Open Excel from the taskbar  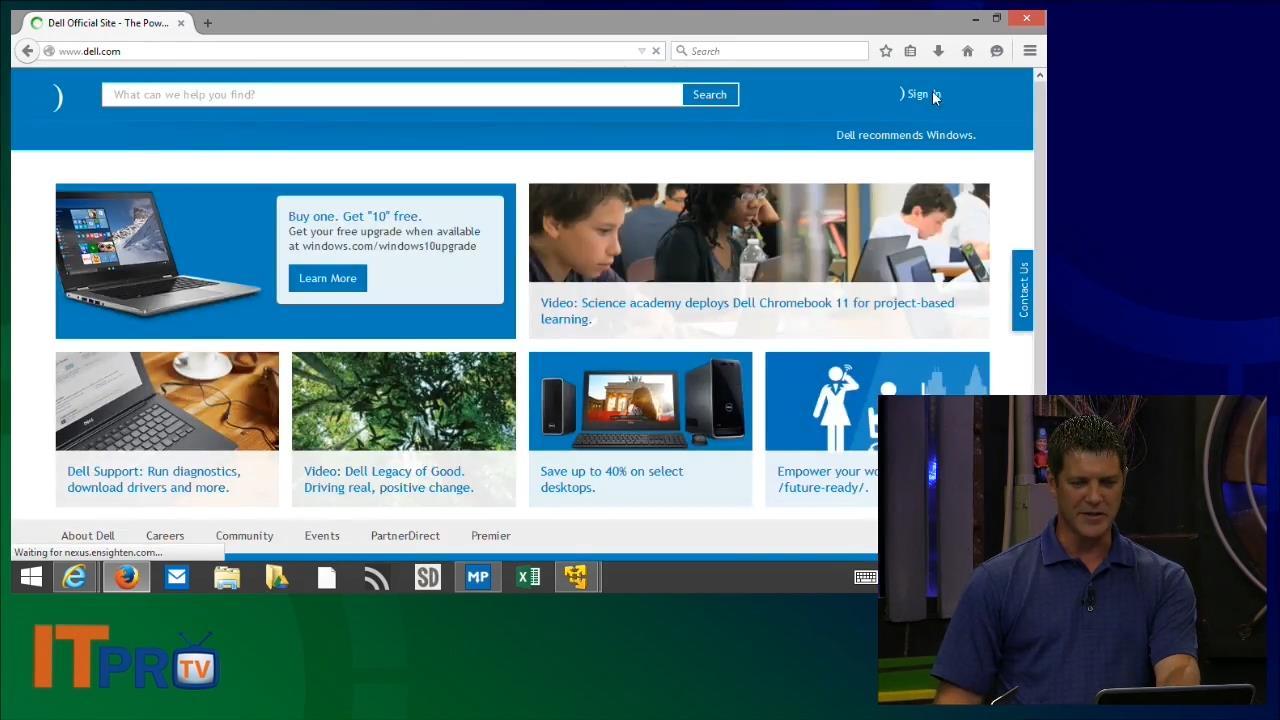528,577
